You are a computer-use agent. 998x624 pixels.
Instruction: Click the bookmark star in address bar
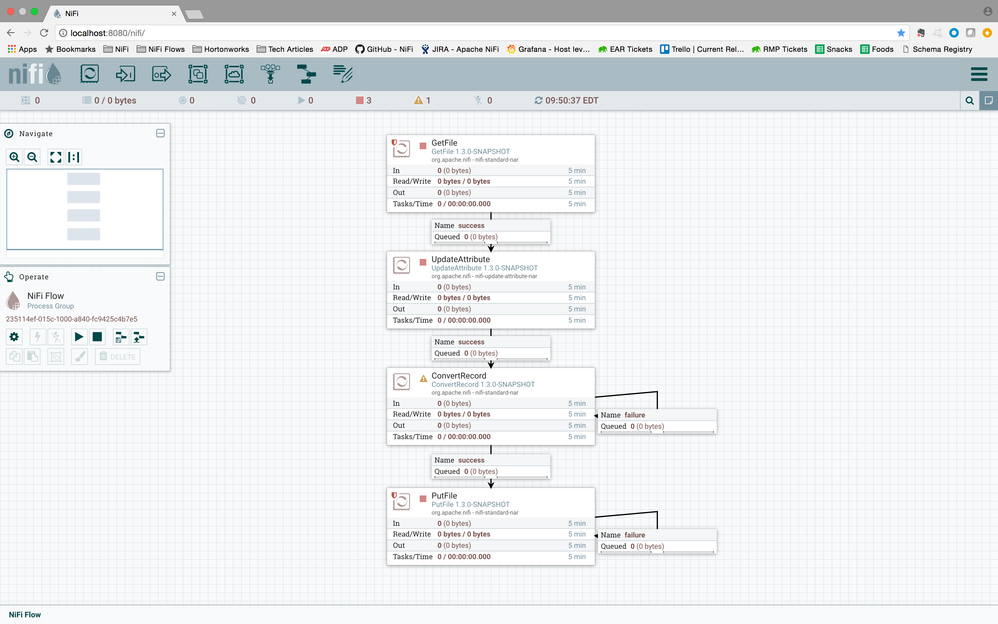pyautogui.click(x=901, y=32)
